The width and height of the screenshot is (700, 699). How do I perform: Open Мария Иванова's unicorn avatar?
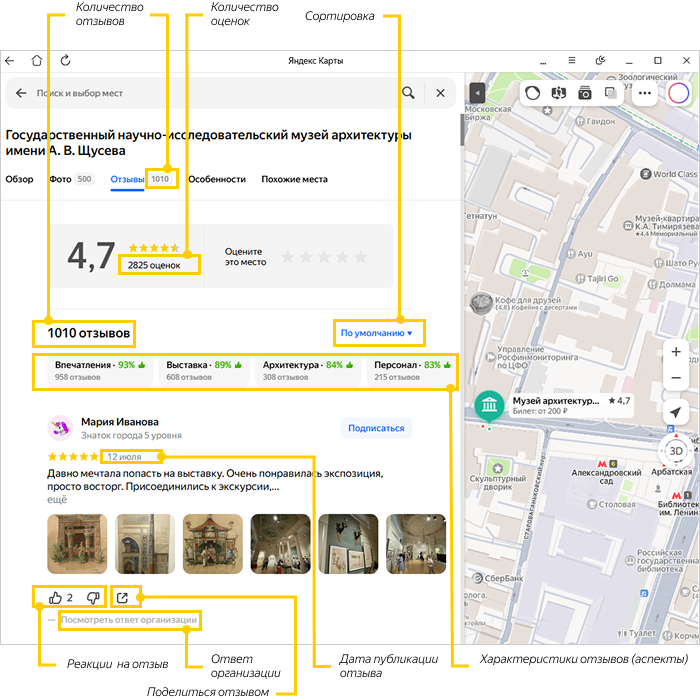(60, 428)
